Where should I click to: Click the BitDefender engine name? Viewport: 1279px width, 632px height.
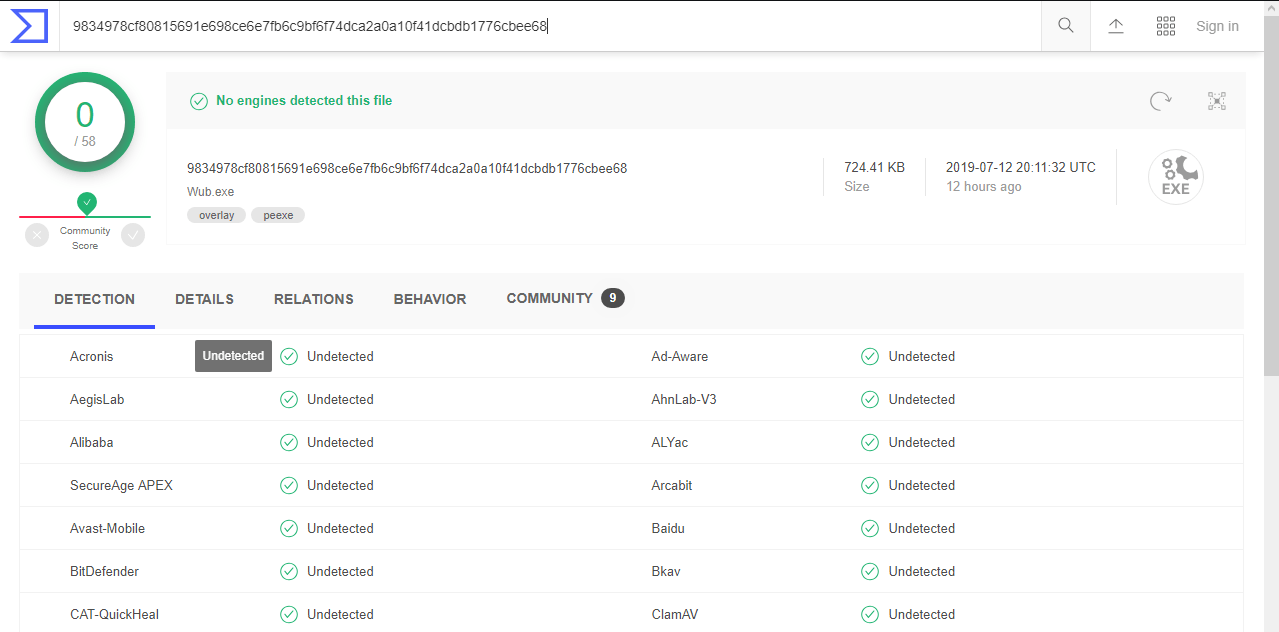(x=104, y=571)
